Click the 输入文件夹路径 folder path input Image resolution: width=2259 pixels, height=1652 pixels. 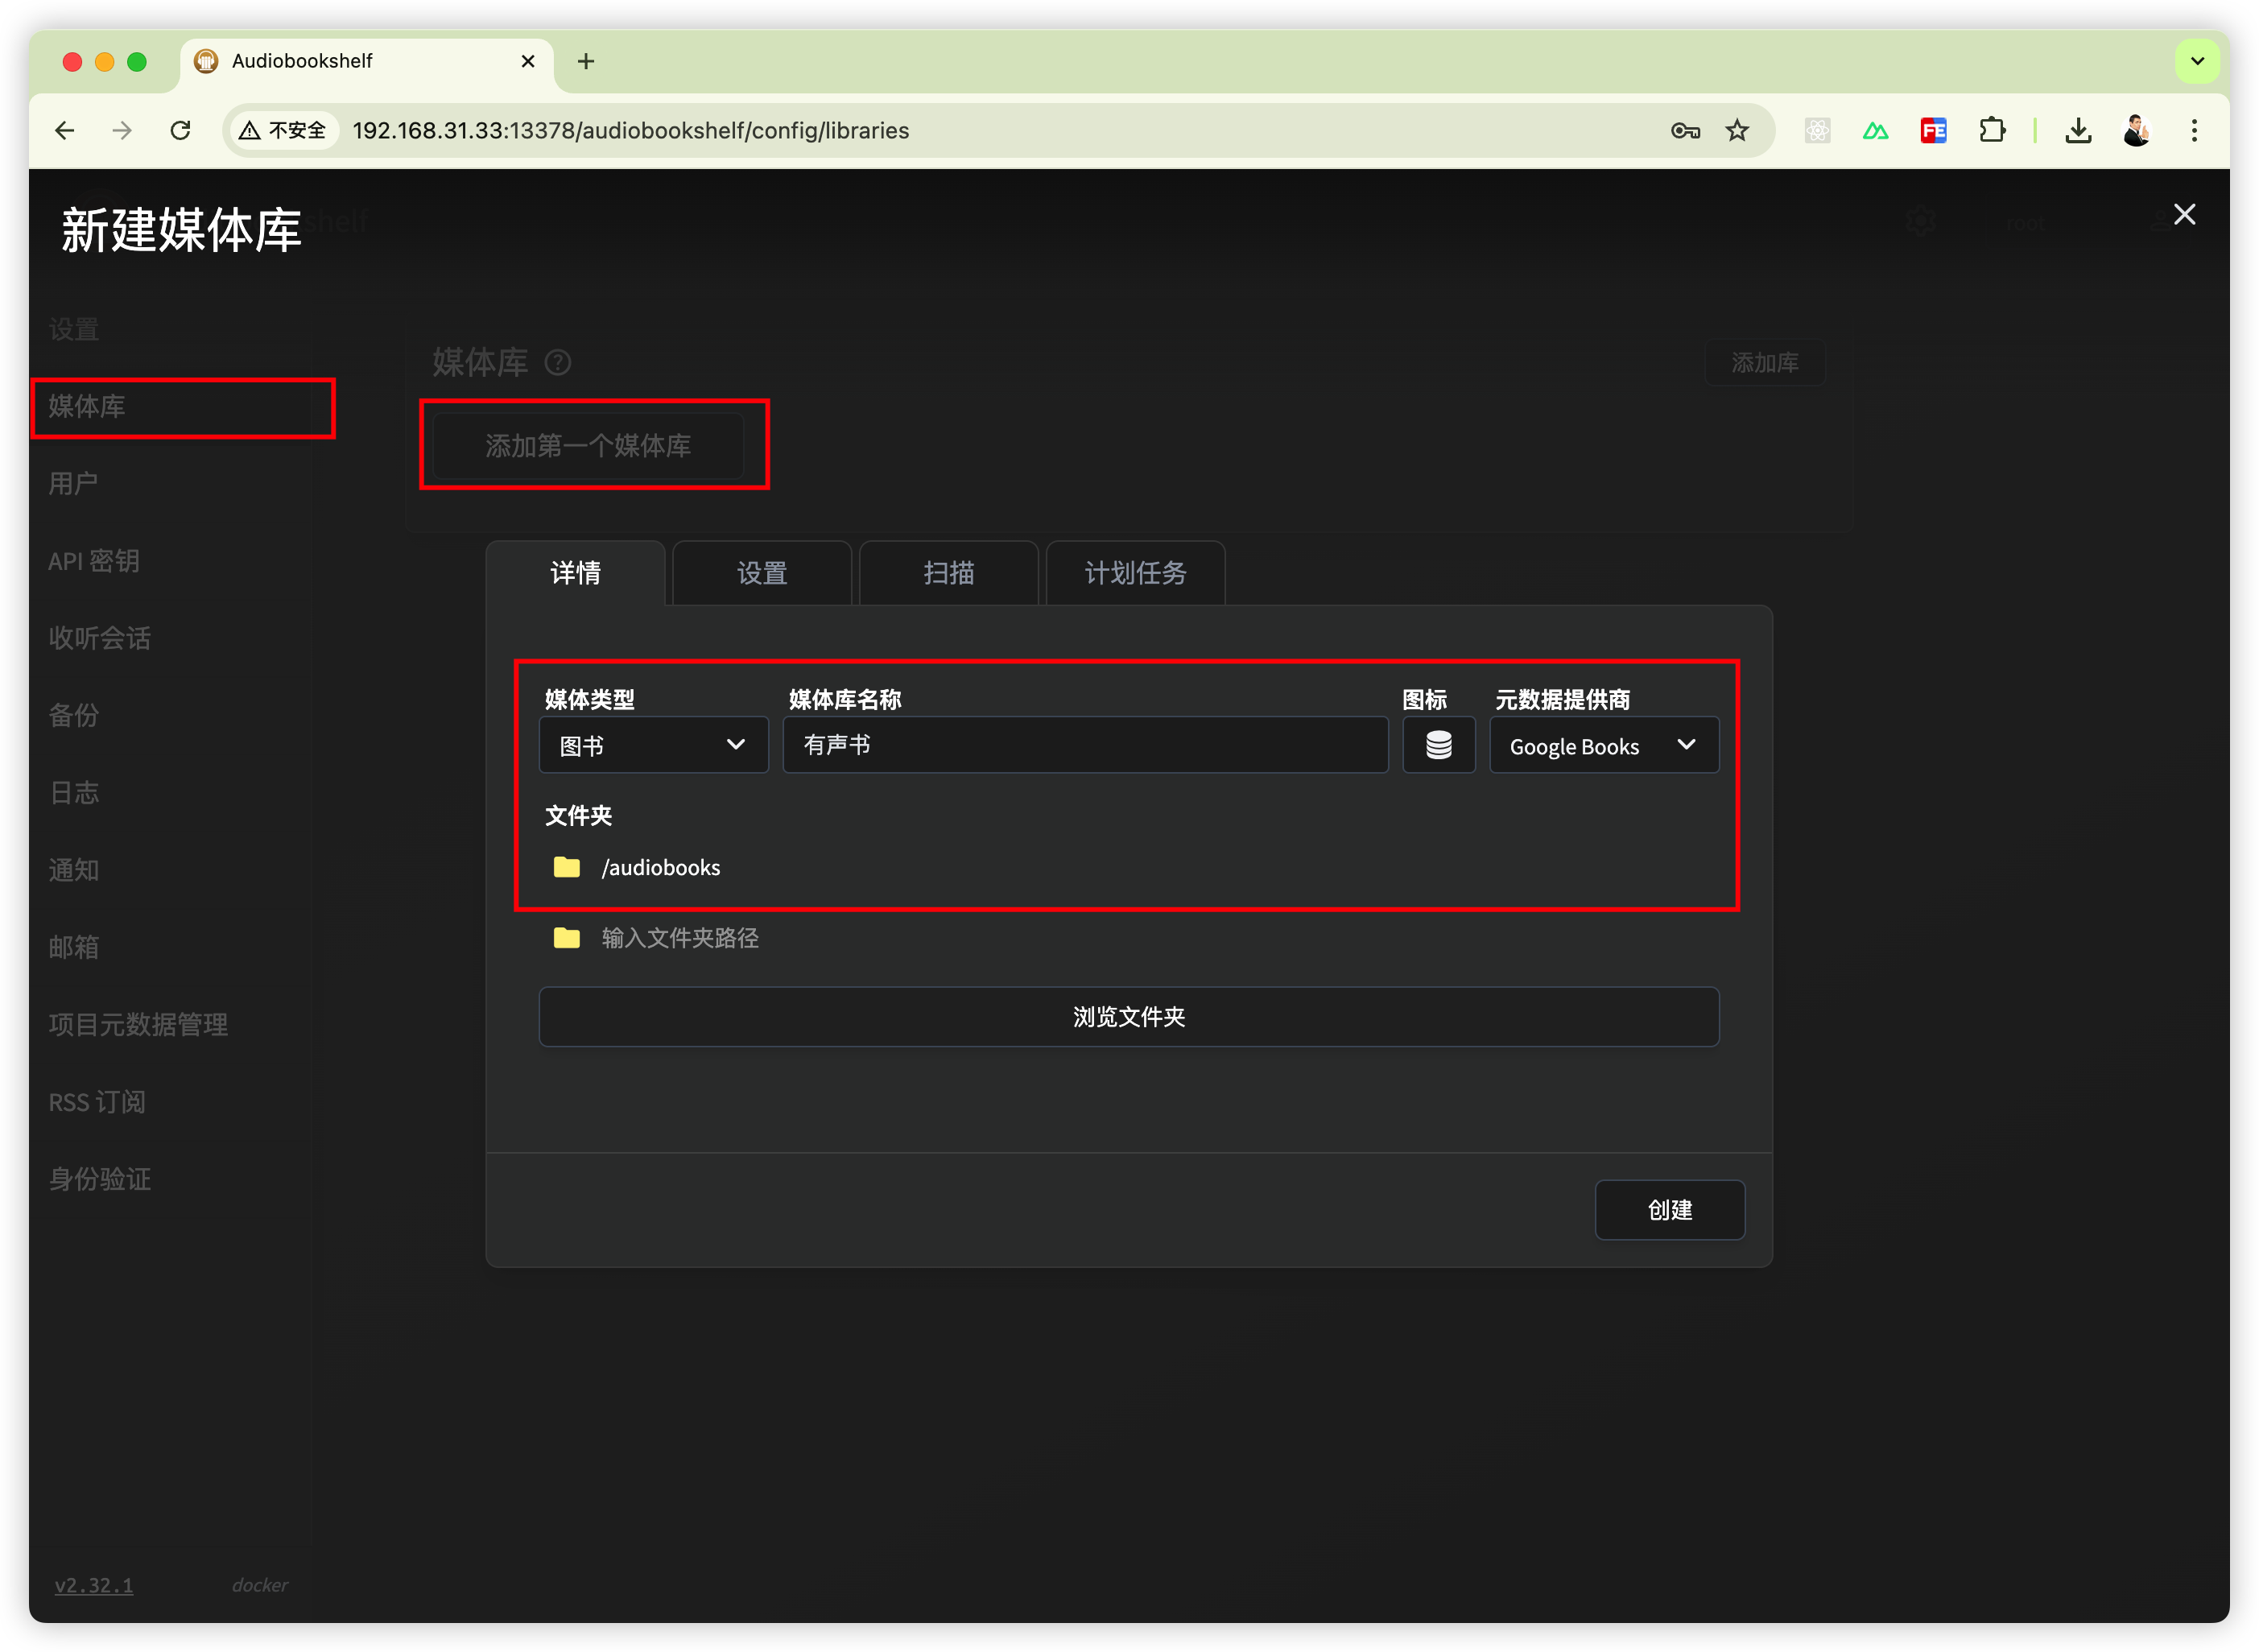[680, 938]
